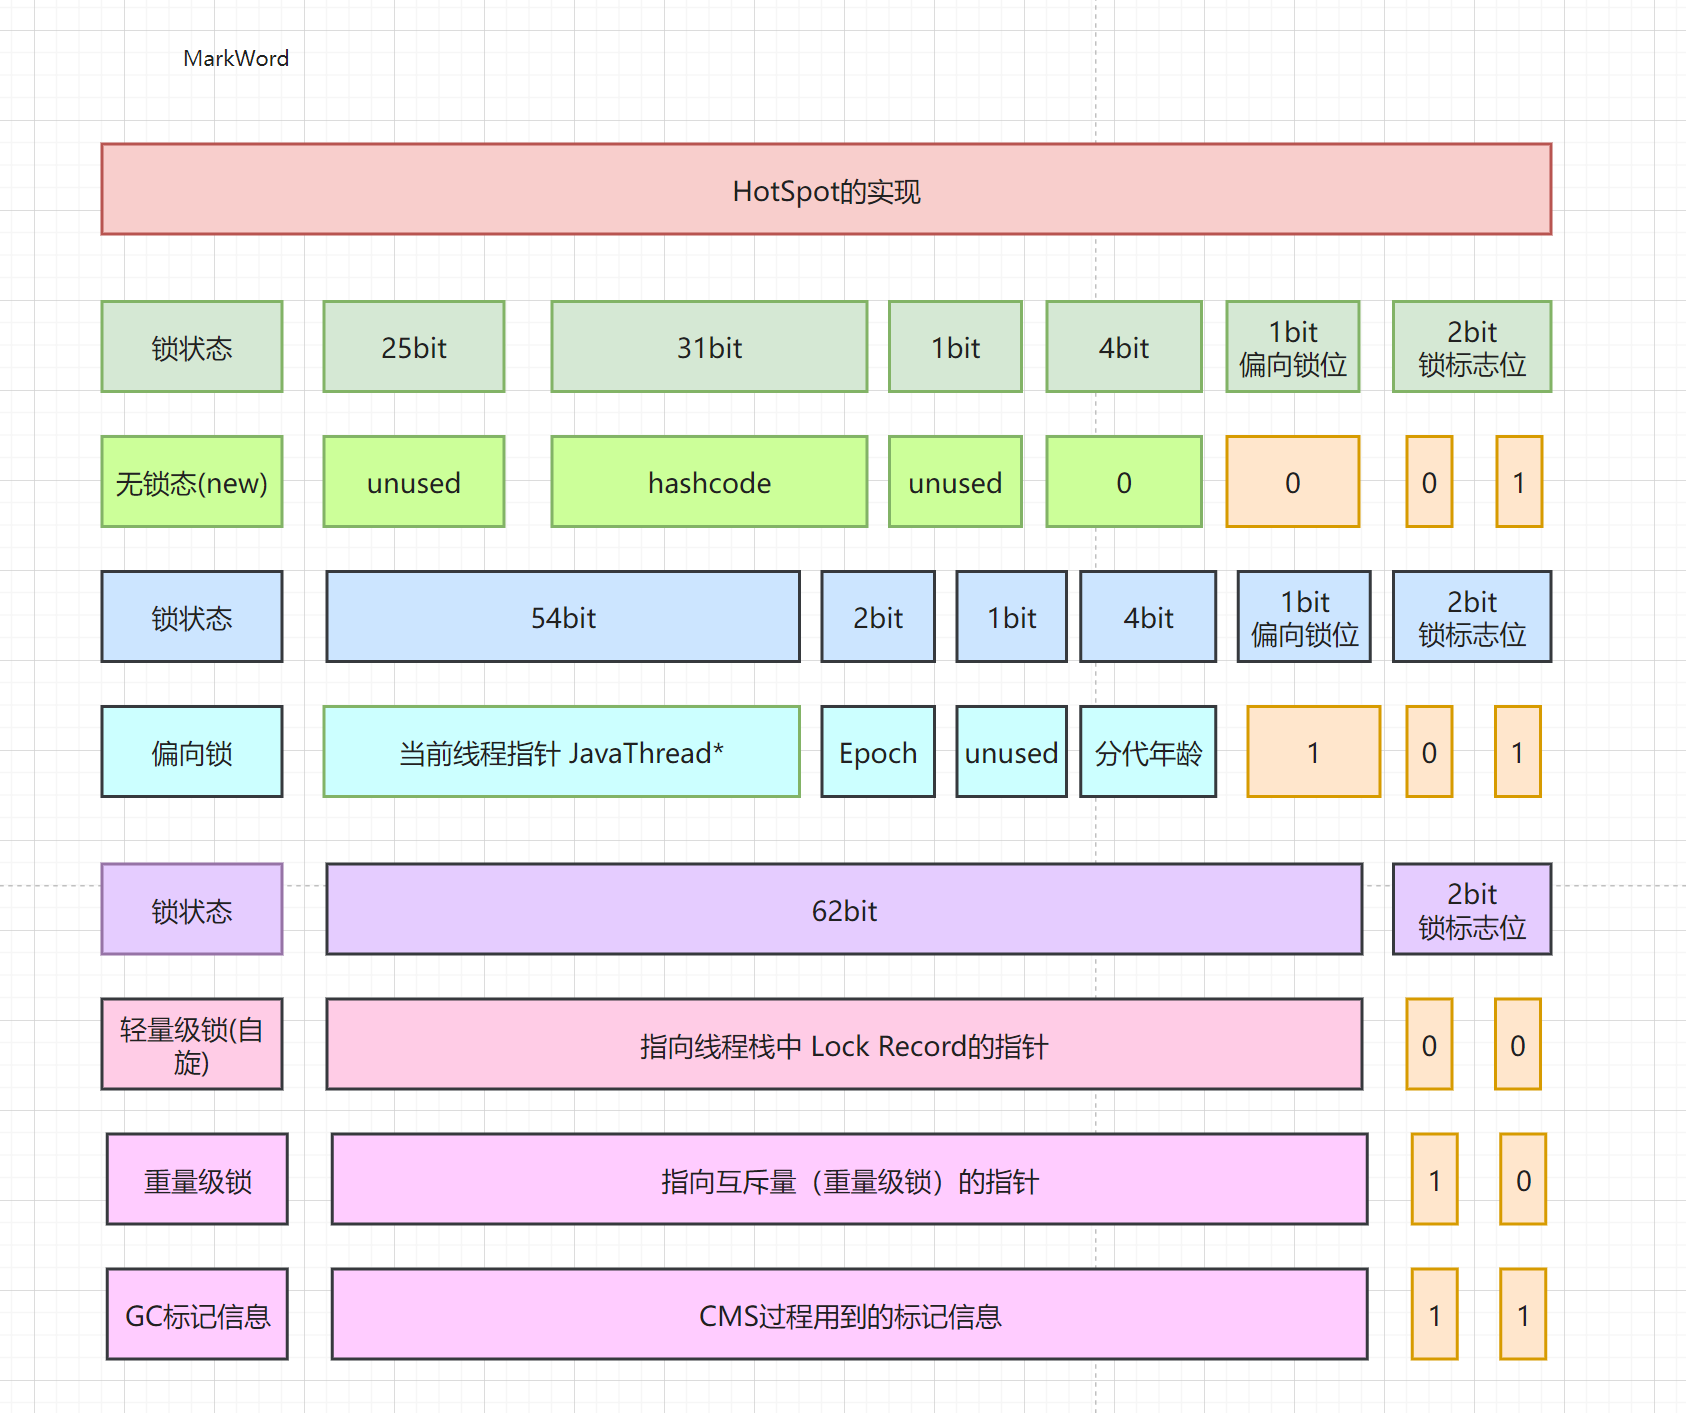This screenshot has width=1686, height=1413.
Task: Click the green 0 box under 4bit
Action: [1124, 481]
